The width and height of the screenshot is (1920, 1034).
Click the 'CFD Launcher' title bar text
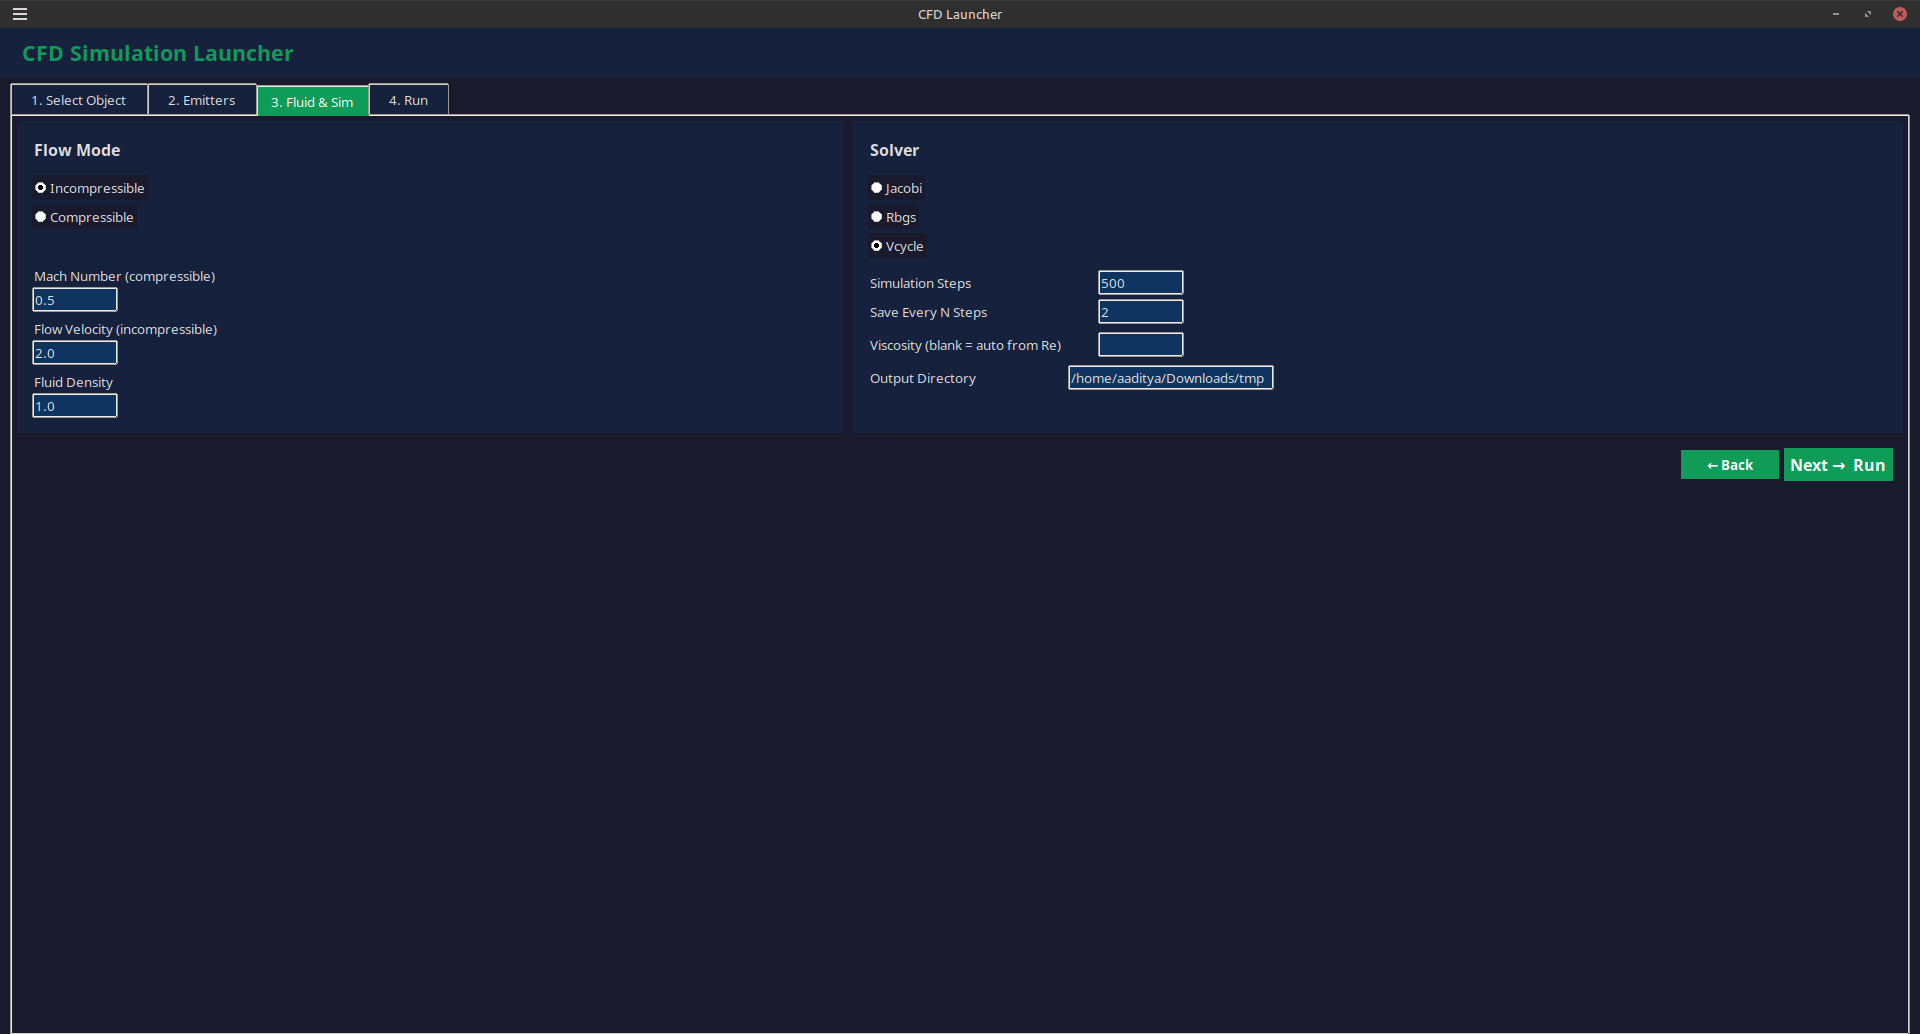click(960, 14)
